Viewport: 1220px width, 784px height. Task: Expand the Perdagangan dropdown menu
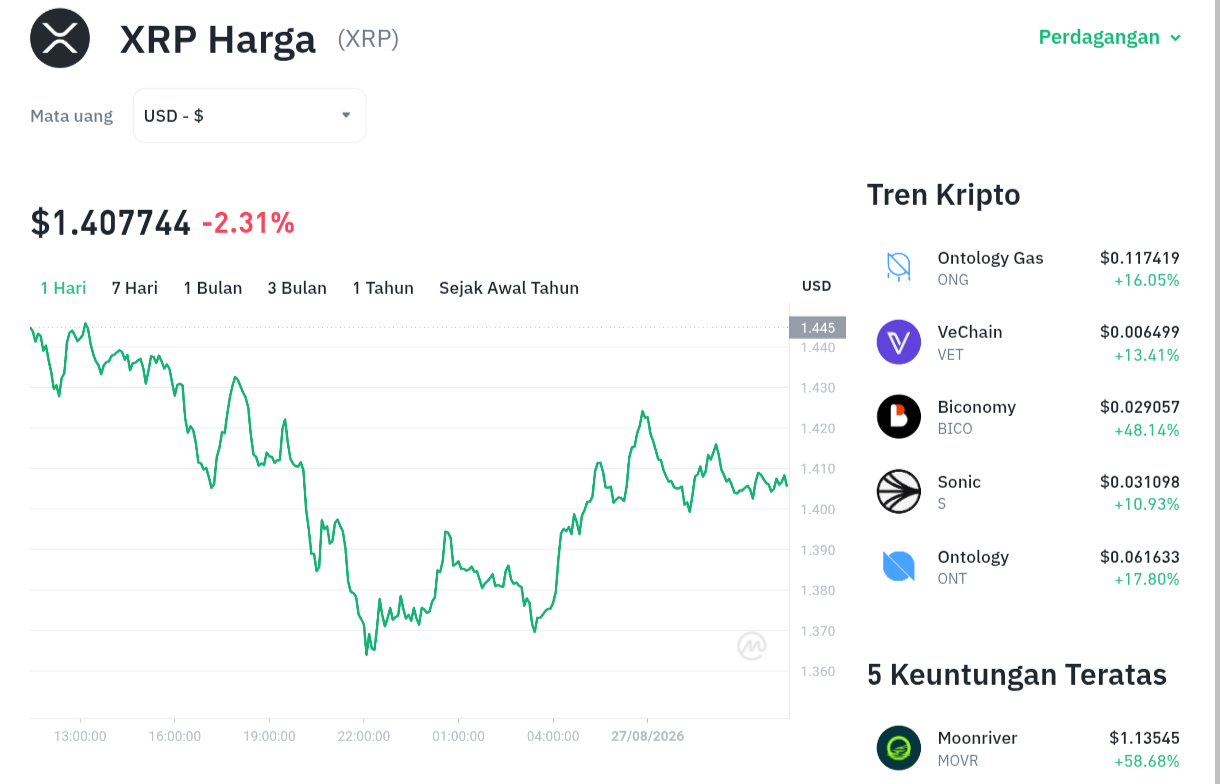[x=1110, y=37]
